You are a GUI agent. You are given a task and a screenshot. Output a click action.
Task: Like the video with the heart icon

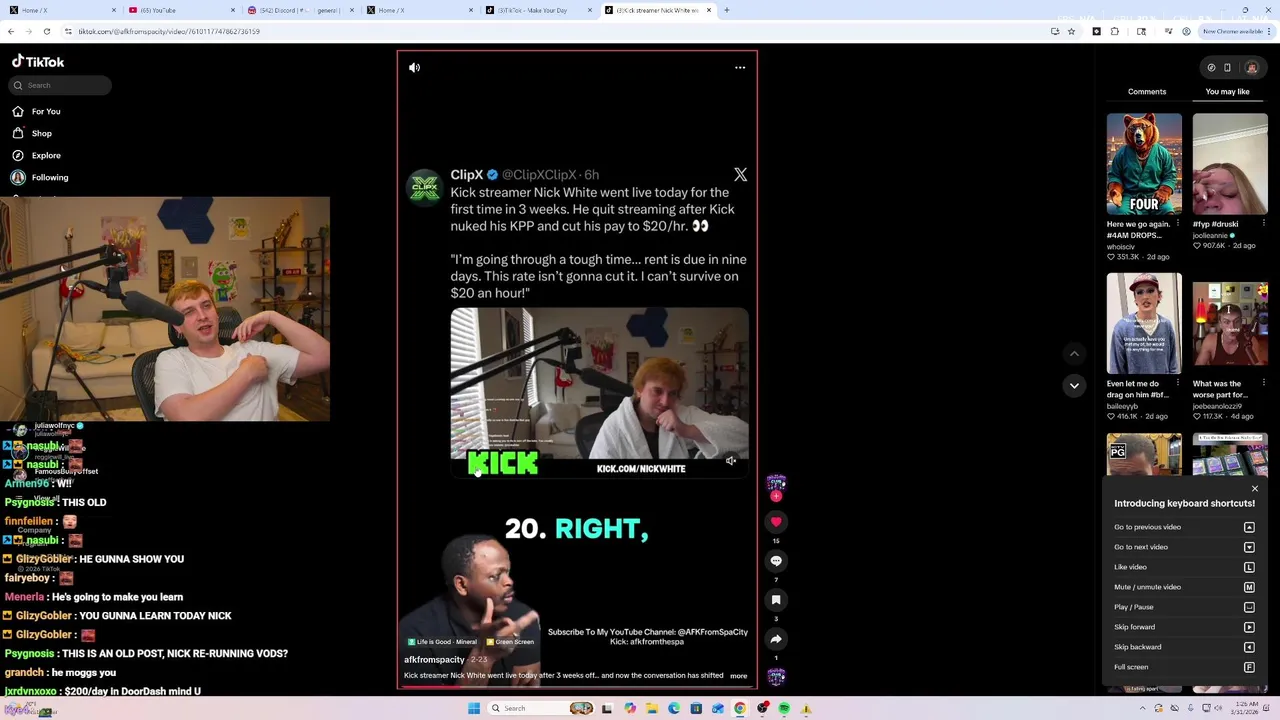(776, 521)
